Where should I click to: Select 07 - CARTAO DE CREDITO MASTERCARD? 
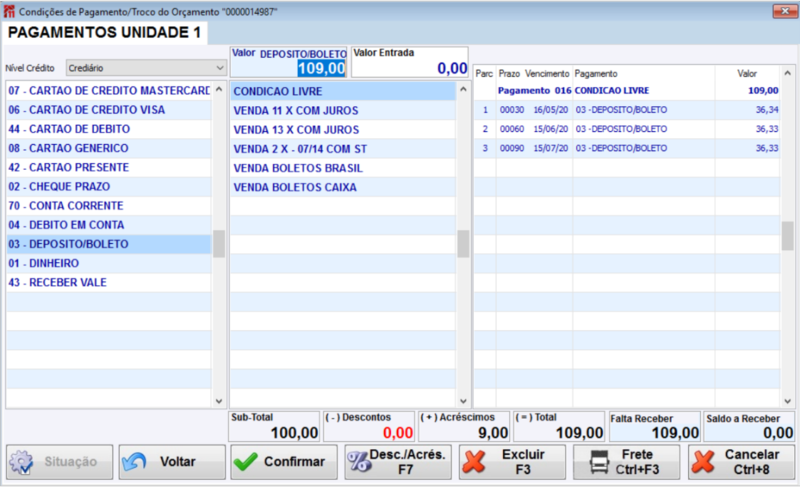point(109,91)
